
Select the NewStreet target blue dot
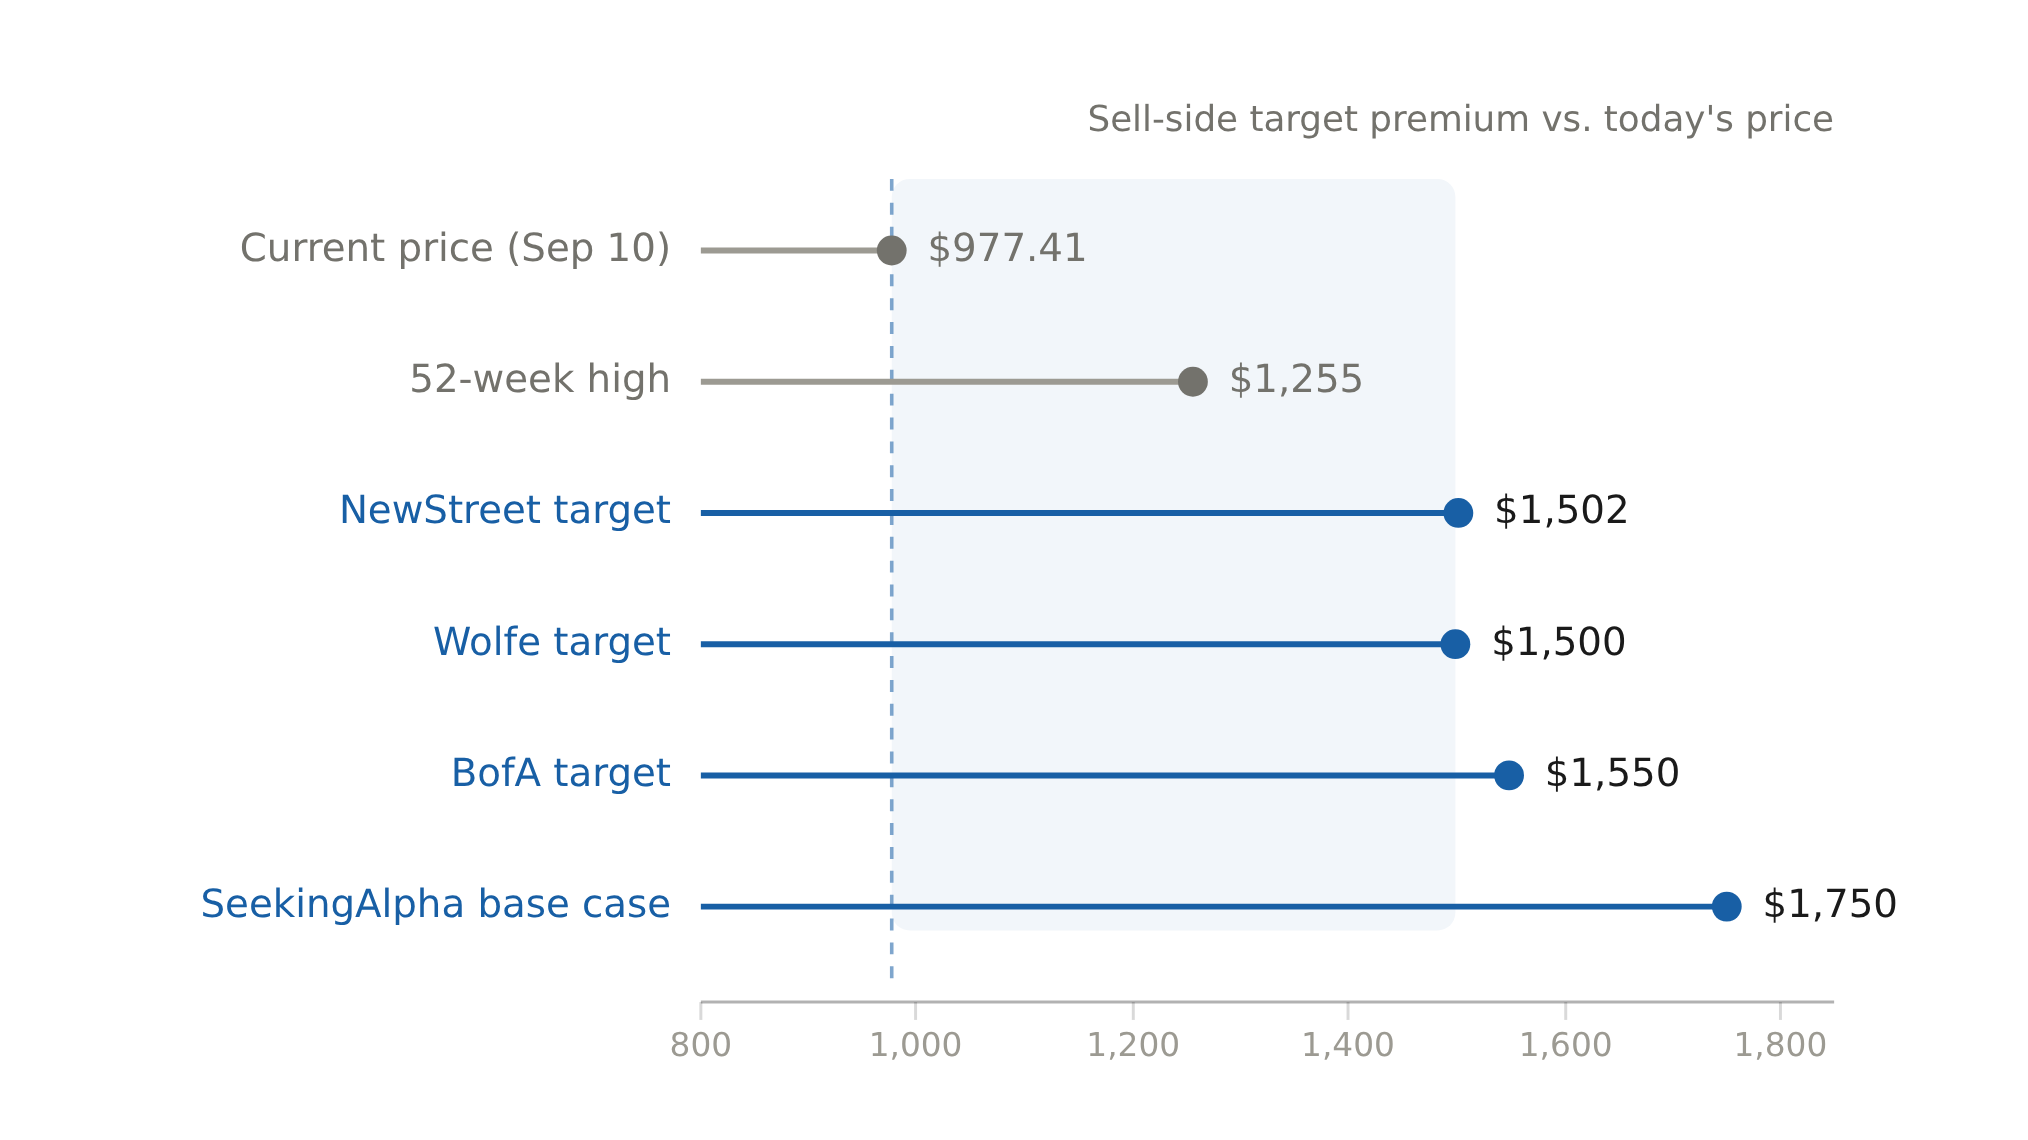[1459, 513]
